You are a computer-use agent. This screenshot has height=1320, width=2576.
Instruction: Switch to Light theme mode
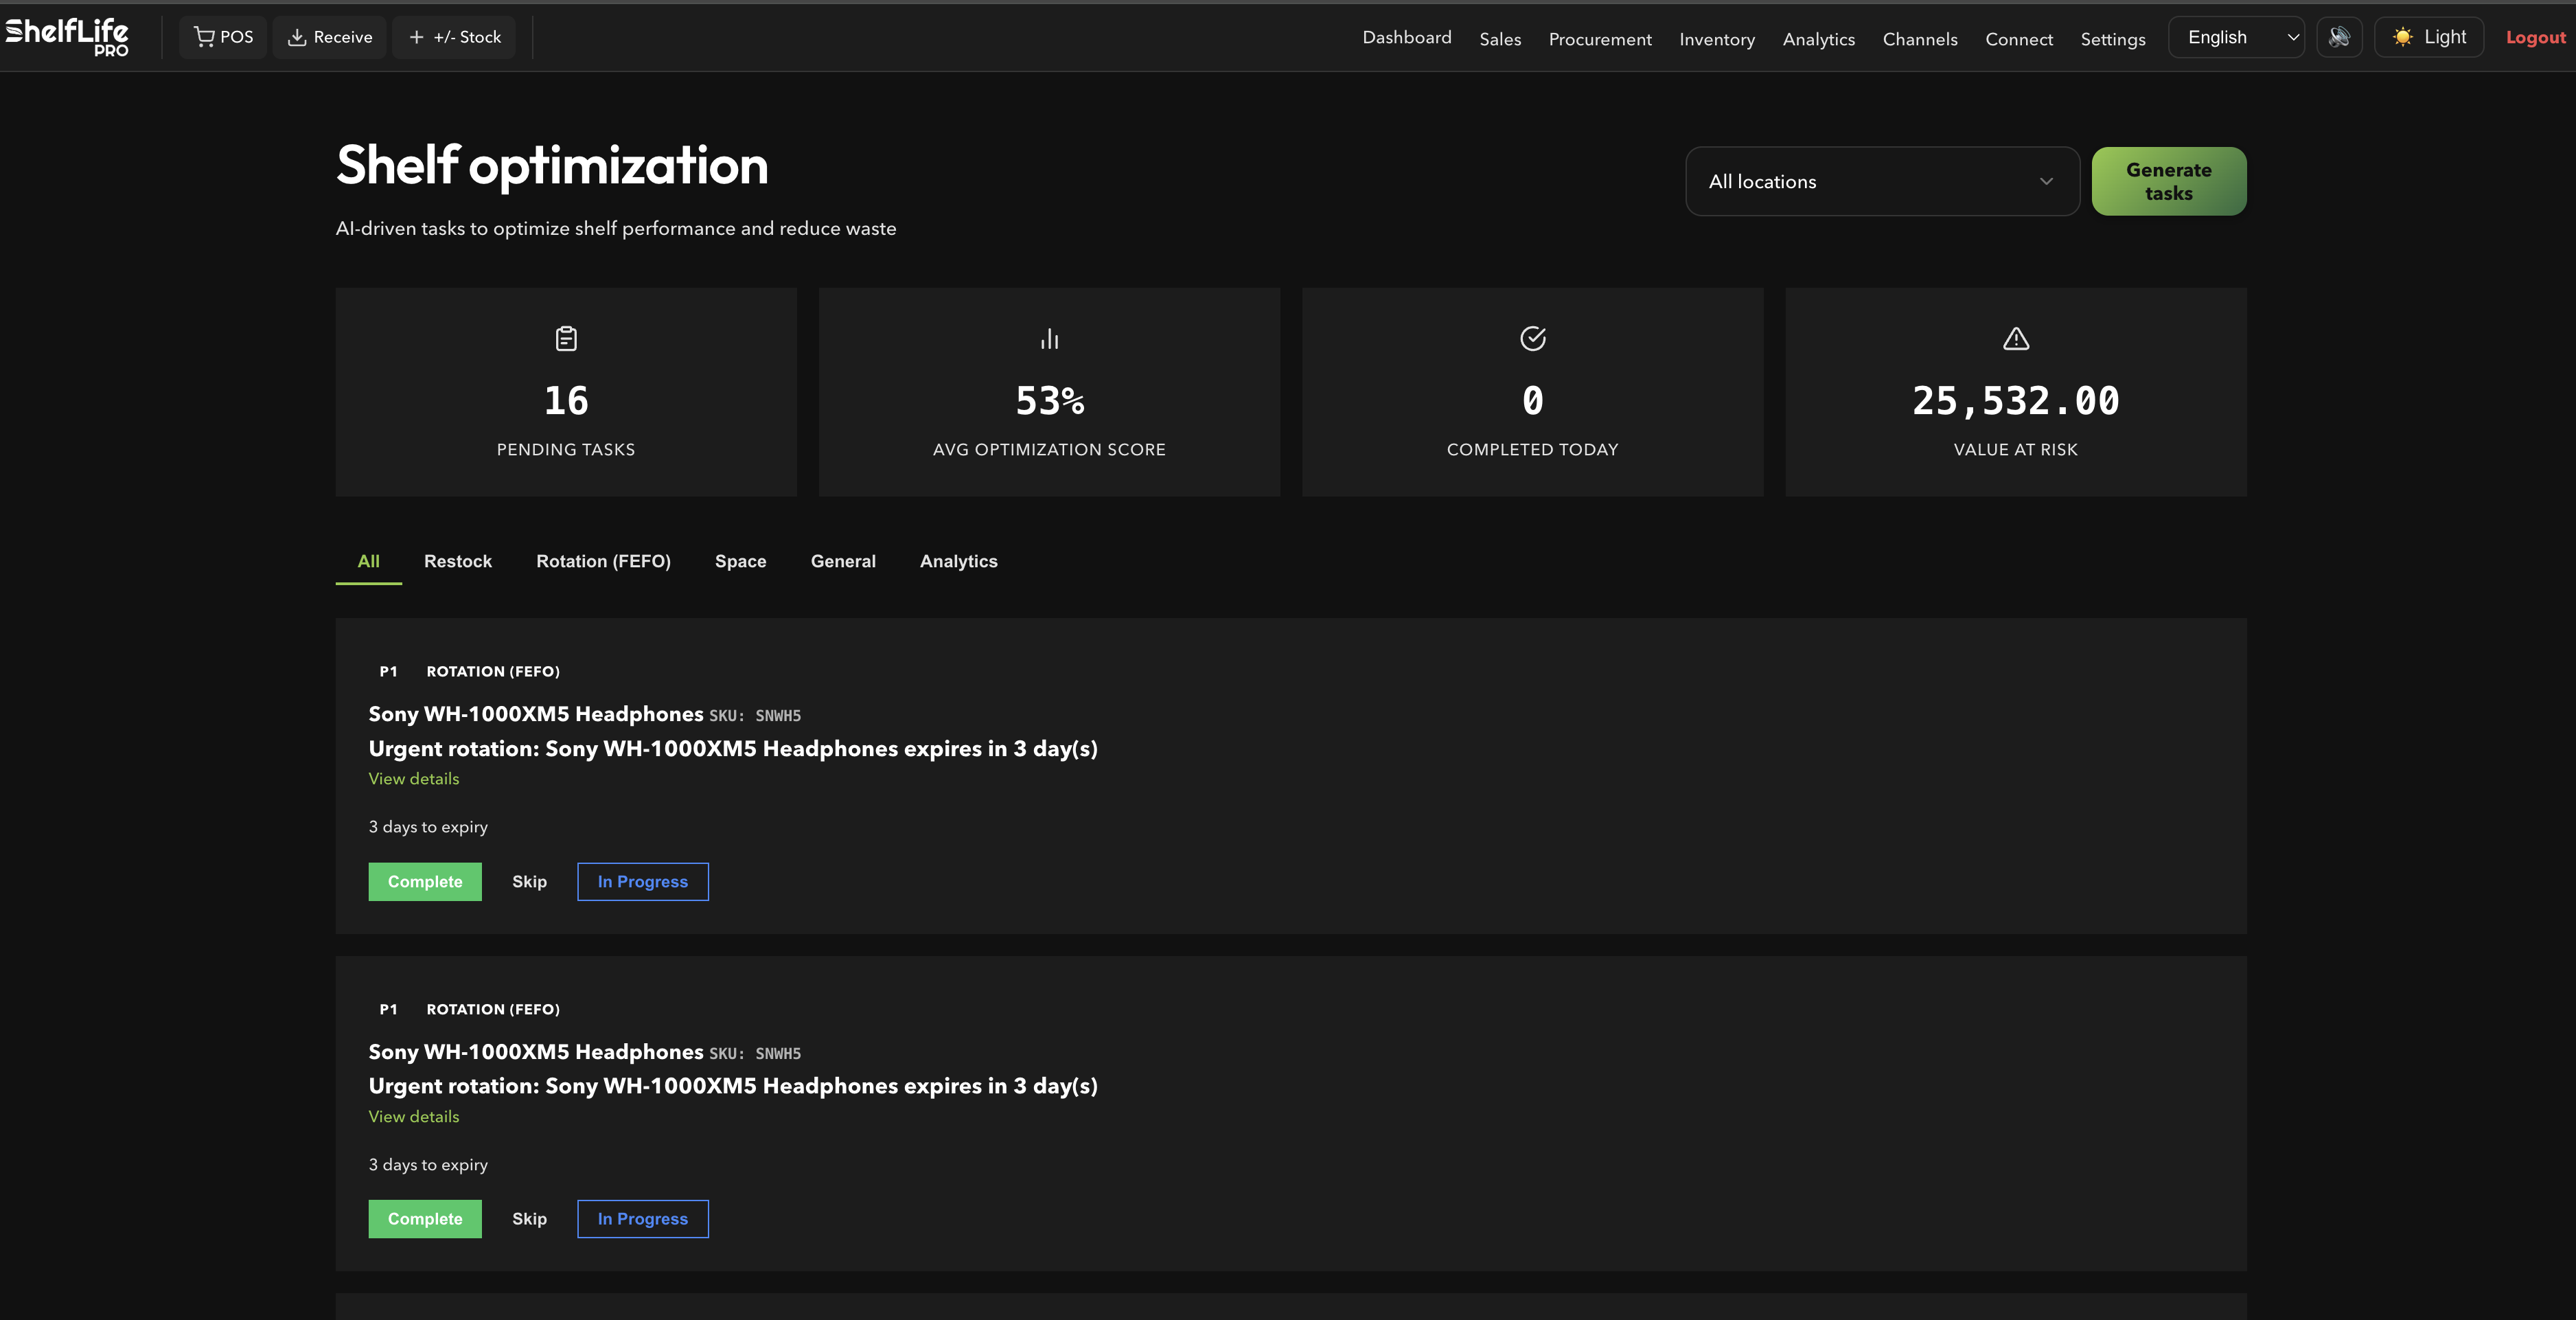(x=2429, y=37)
